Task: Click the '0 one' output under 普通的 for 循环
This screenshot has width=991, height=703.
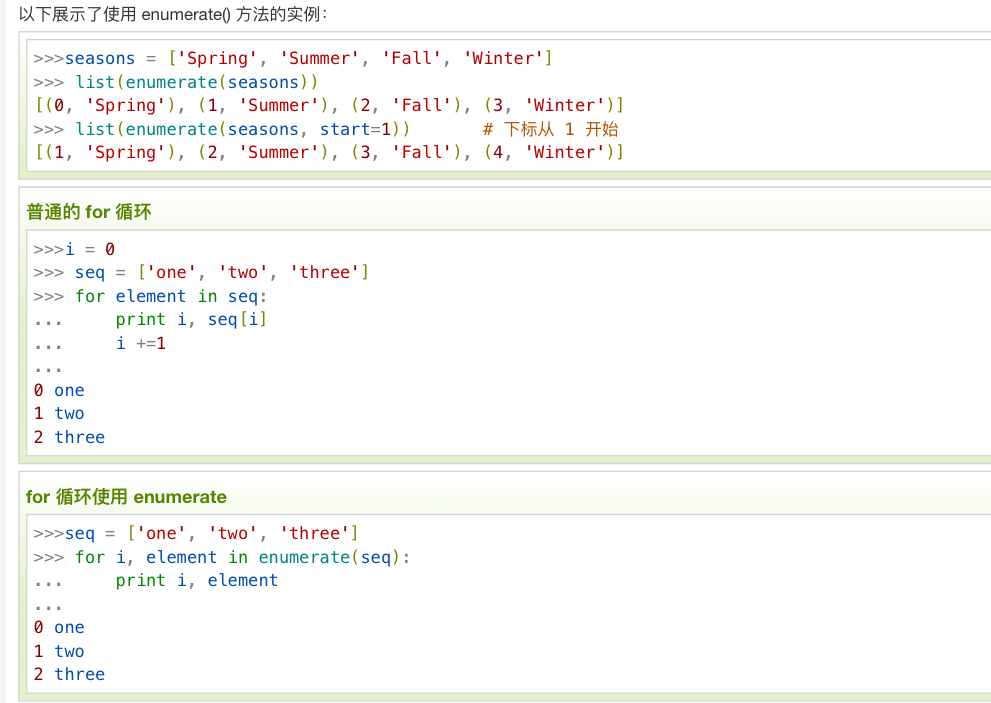Action: (59, 390)
